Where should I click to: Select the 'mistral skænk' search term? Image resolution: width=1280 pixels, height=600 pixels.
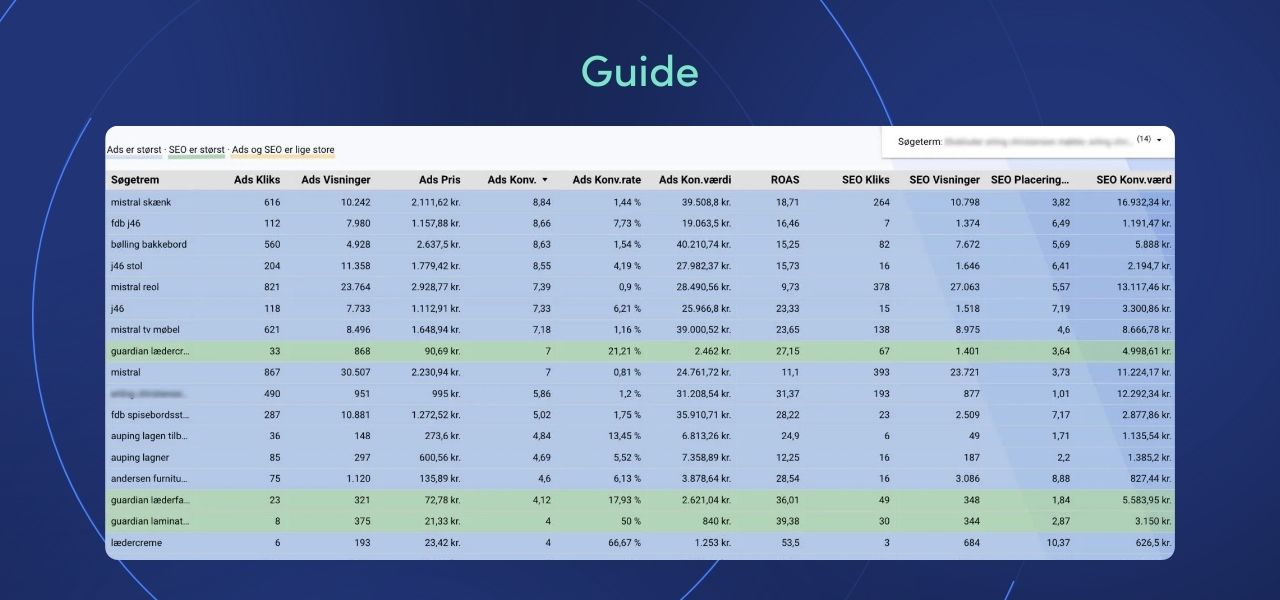click(141, 202)
